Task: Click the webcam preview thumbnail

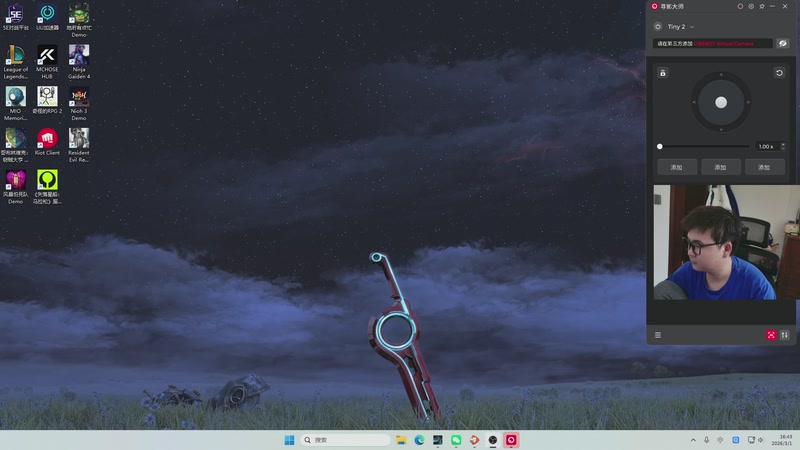Action: click(726, 242)
